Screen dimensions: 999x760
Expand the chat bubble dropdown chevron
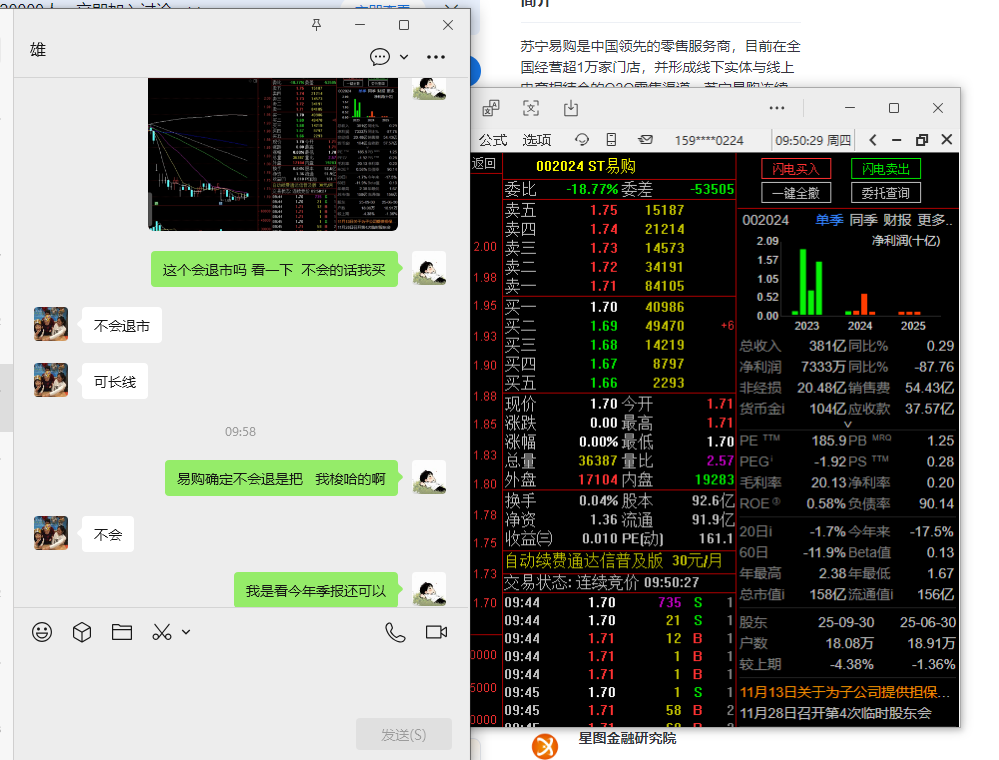(404, 57)
